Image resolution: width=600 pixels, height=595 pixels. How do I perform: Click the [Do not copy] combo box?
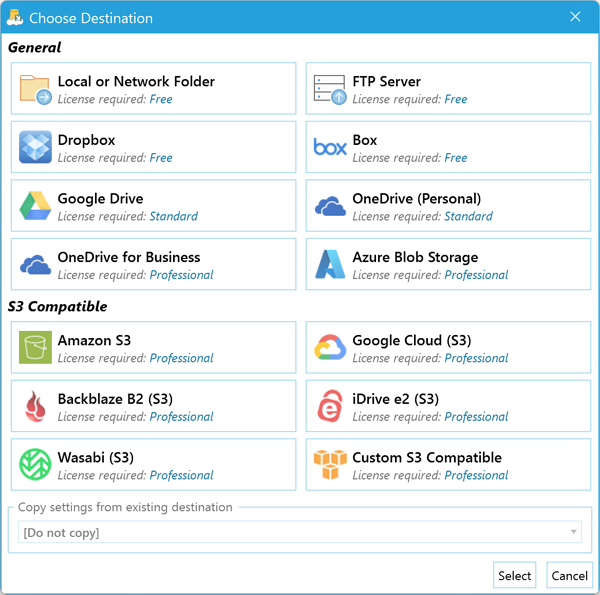coord(300,532)
